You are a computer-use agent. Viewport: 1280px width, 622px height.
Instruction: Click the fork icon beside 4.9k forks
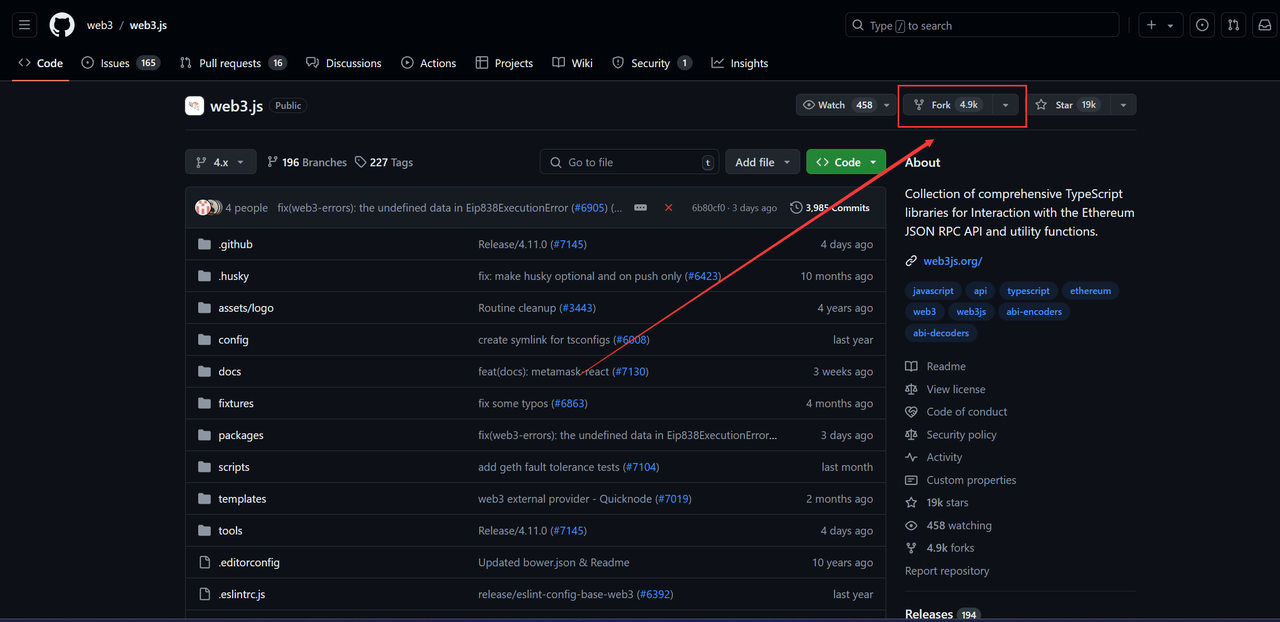(x=911, y=548)
